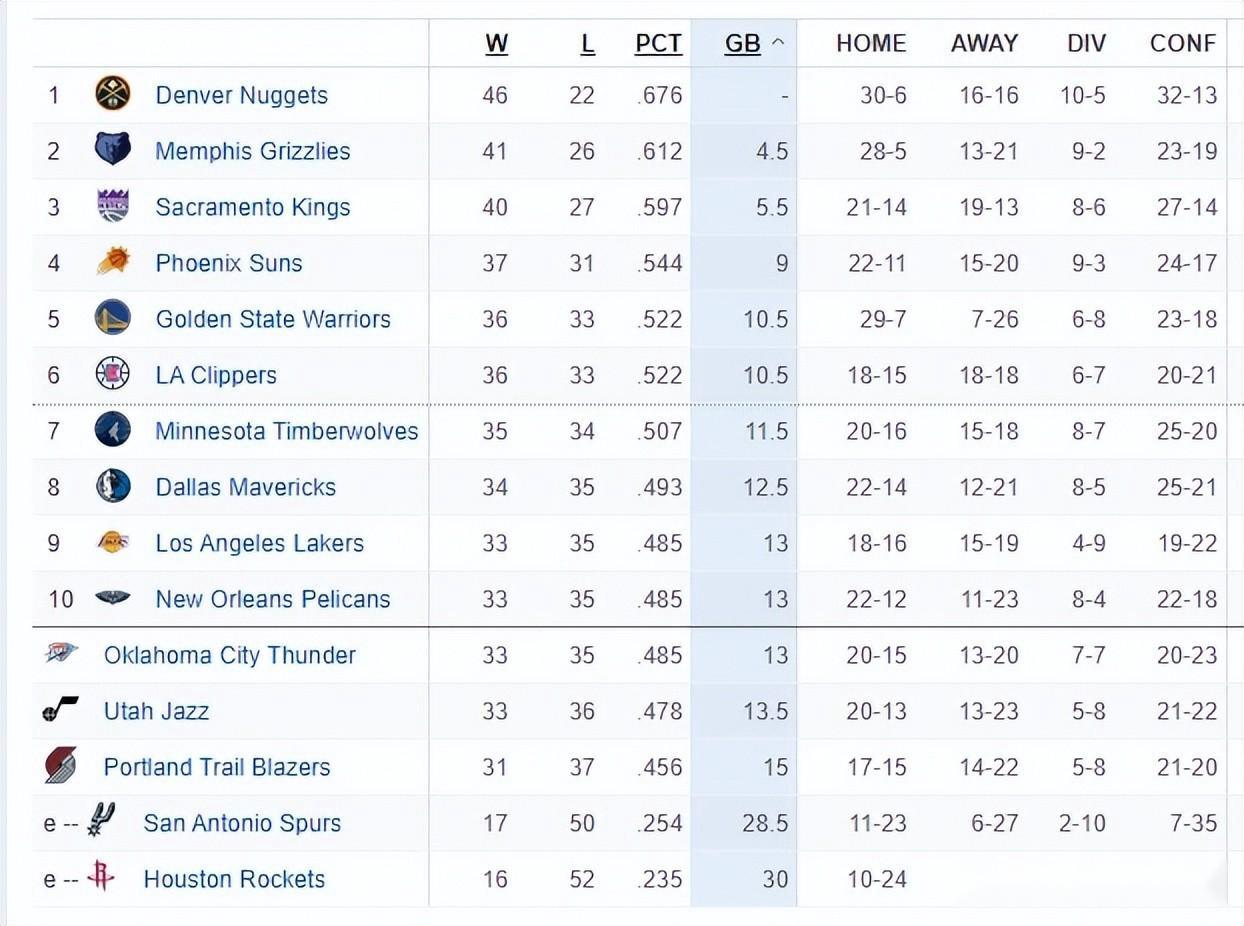Image resolution: width=1244 pixels, height=926 pixels.
Task: Click the Memphis Grizzlies logo icon
Action: 112,150
